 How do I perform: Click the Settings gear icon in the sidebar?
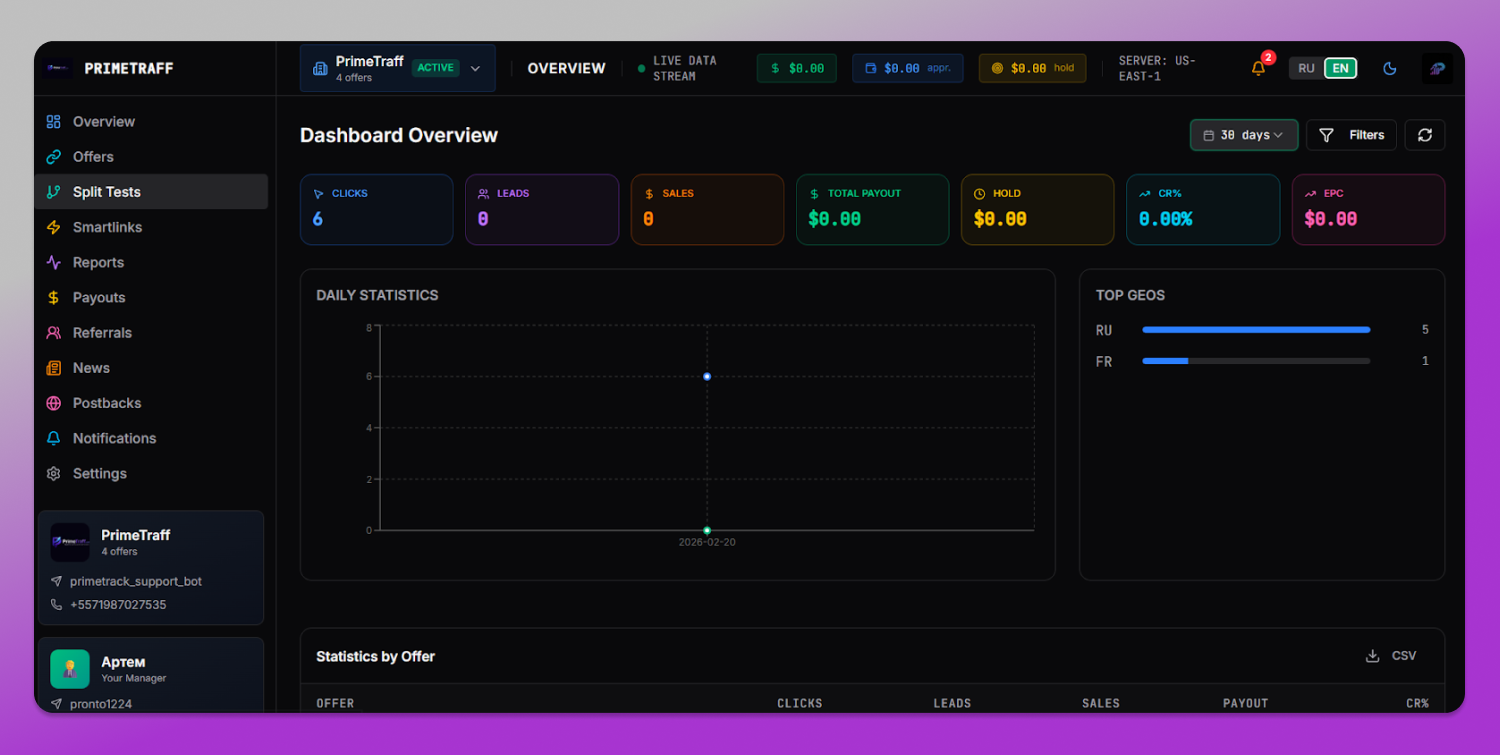[x=54, y=473]
